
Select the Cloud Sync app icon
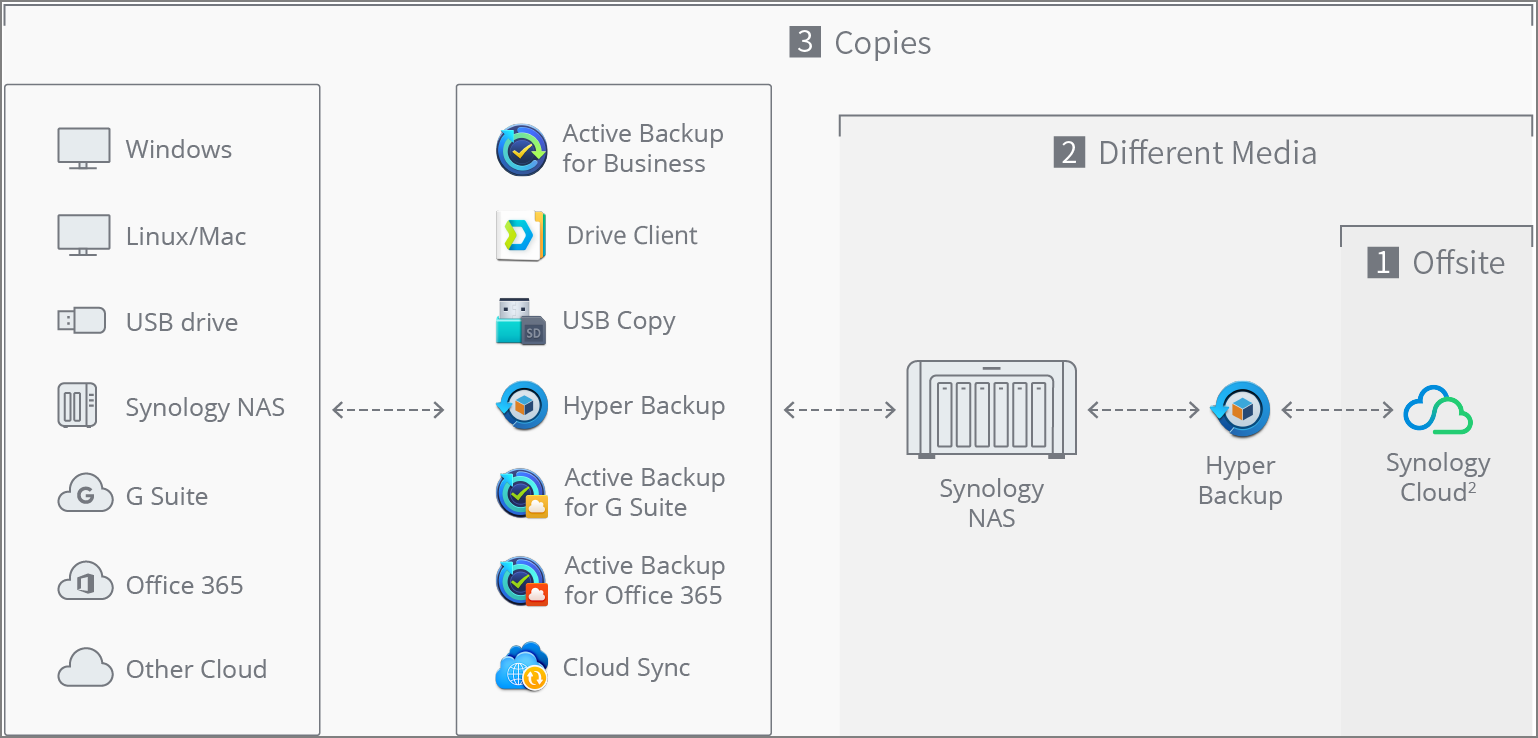[x=522, y=667]
